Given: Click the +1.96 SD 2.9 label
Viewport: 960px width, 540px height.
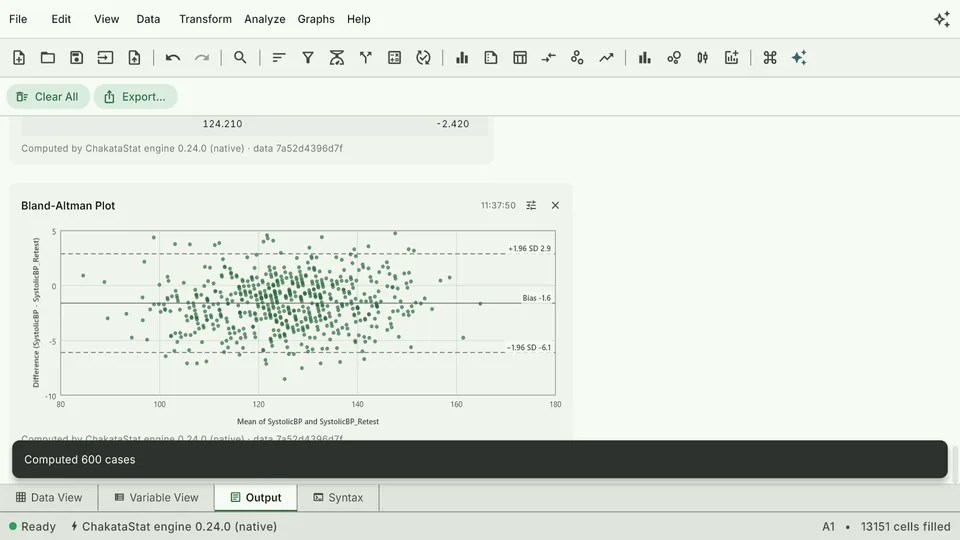Looking at the screenshot, I should point(530,249).
